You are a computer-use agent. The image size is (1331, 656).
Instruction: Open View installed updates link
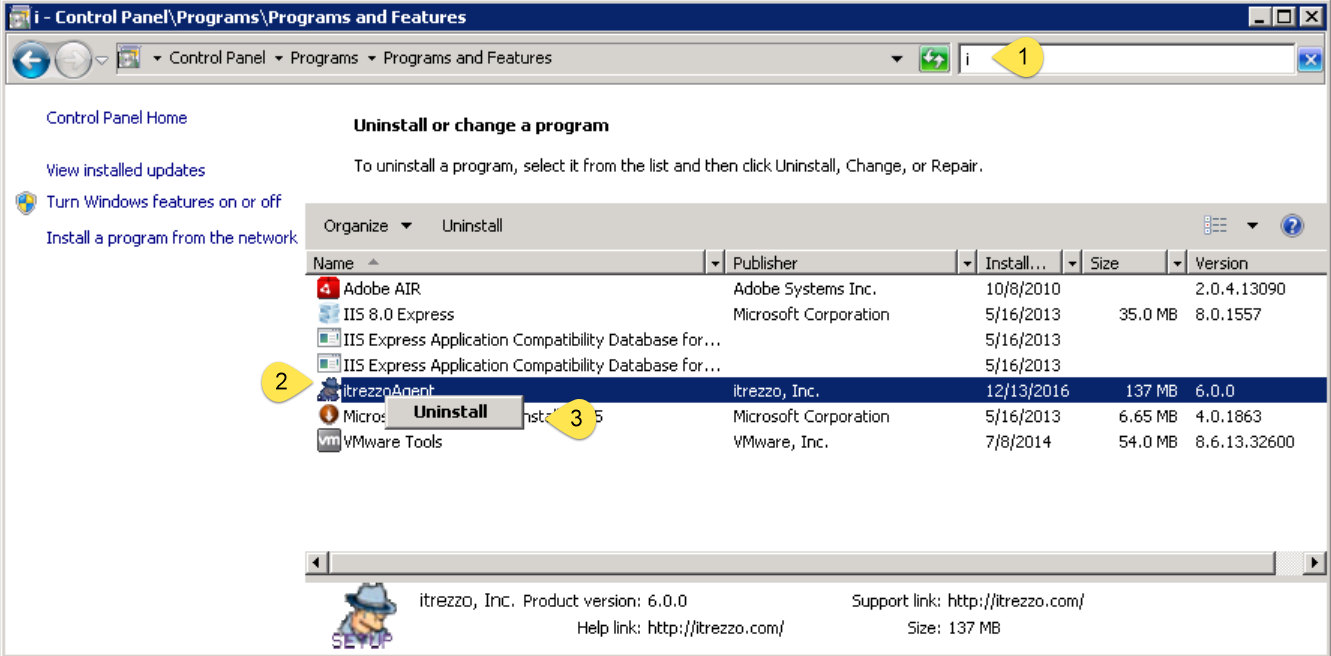click(126, 170)
